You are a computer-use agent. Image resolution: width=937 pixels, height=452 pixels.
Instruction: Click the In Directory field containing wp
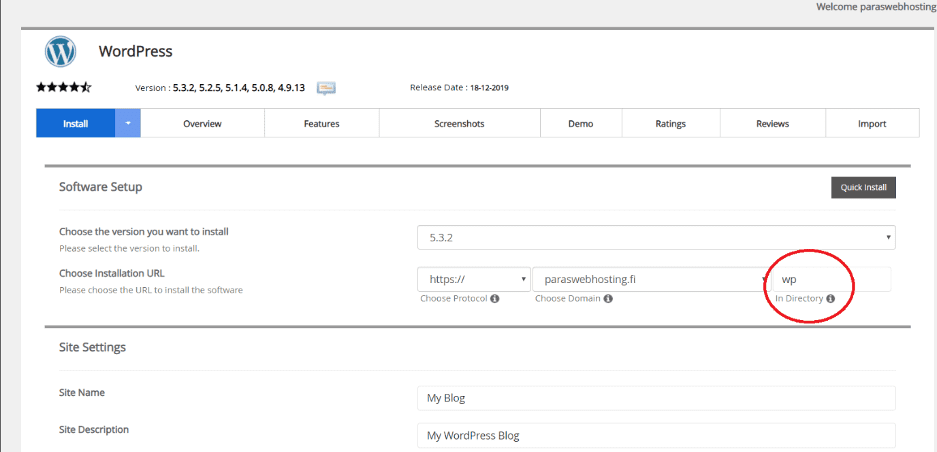pyautogui.click(x=832, y=279)
